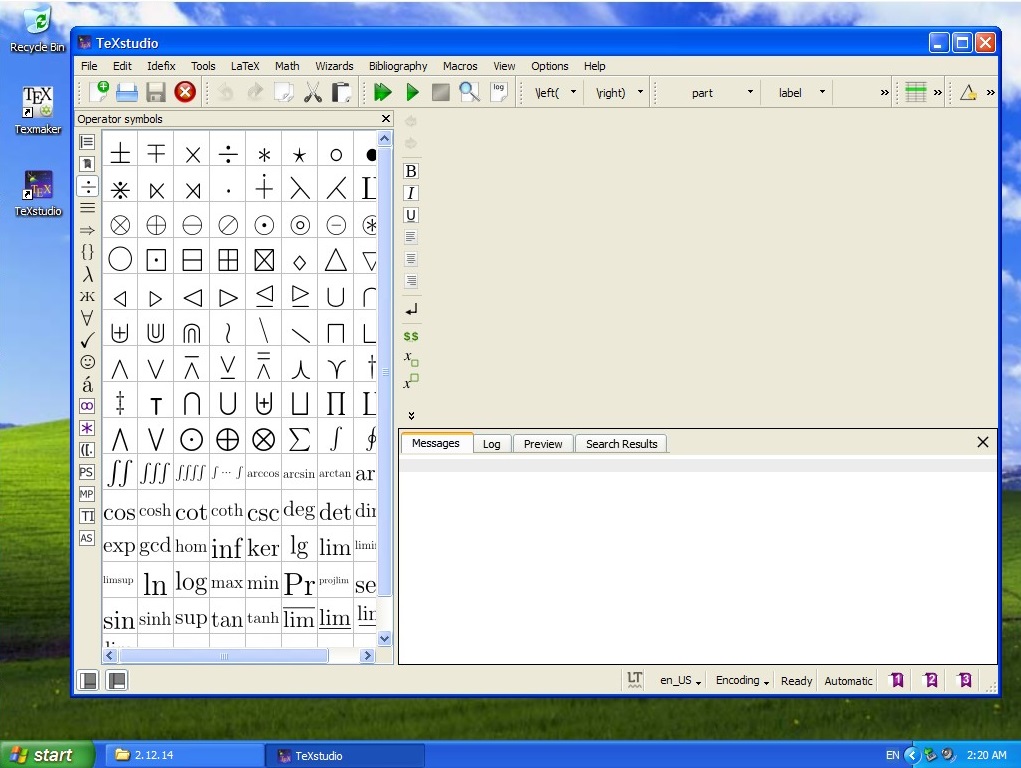
Task: Apply underline formatting with U icon
Action: 411,216
